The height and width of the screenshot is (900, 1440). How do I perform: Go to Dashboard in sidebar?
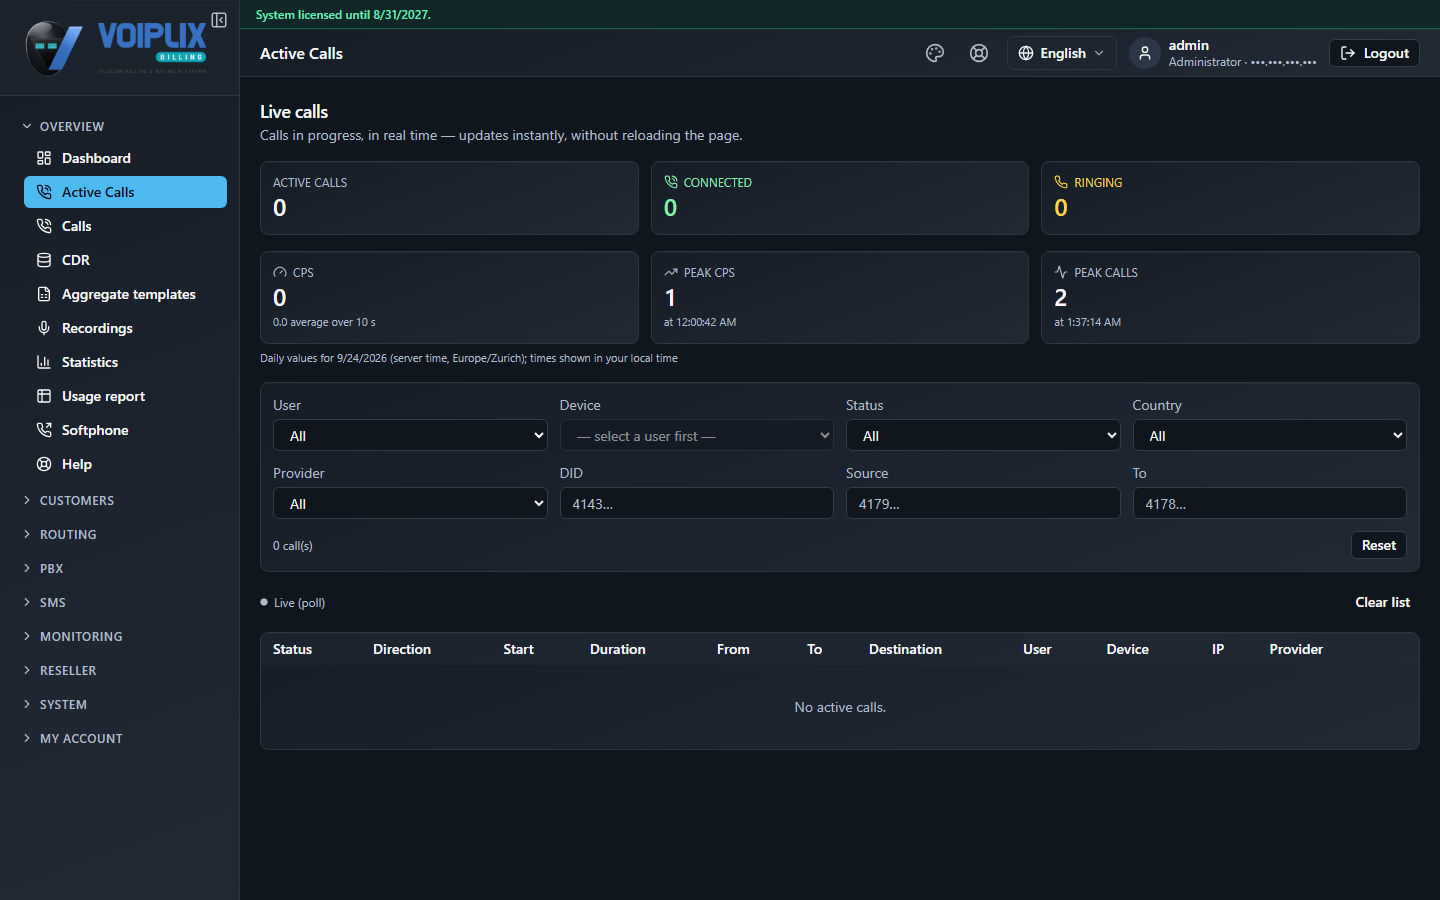point(125,158)
